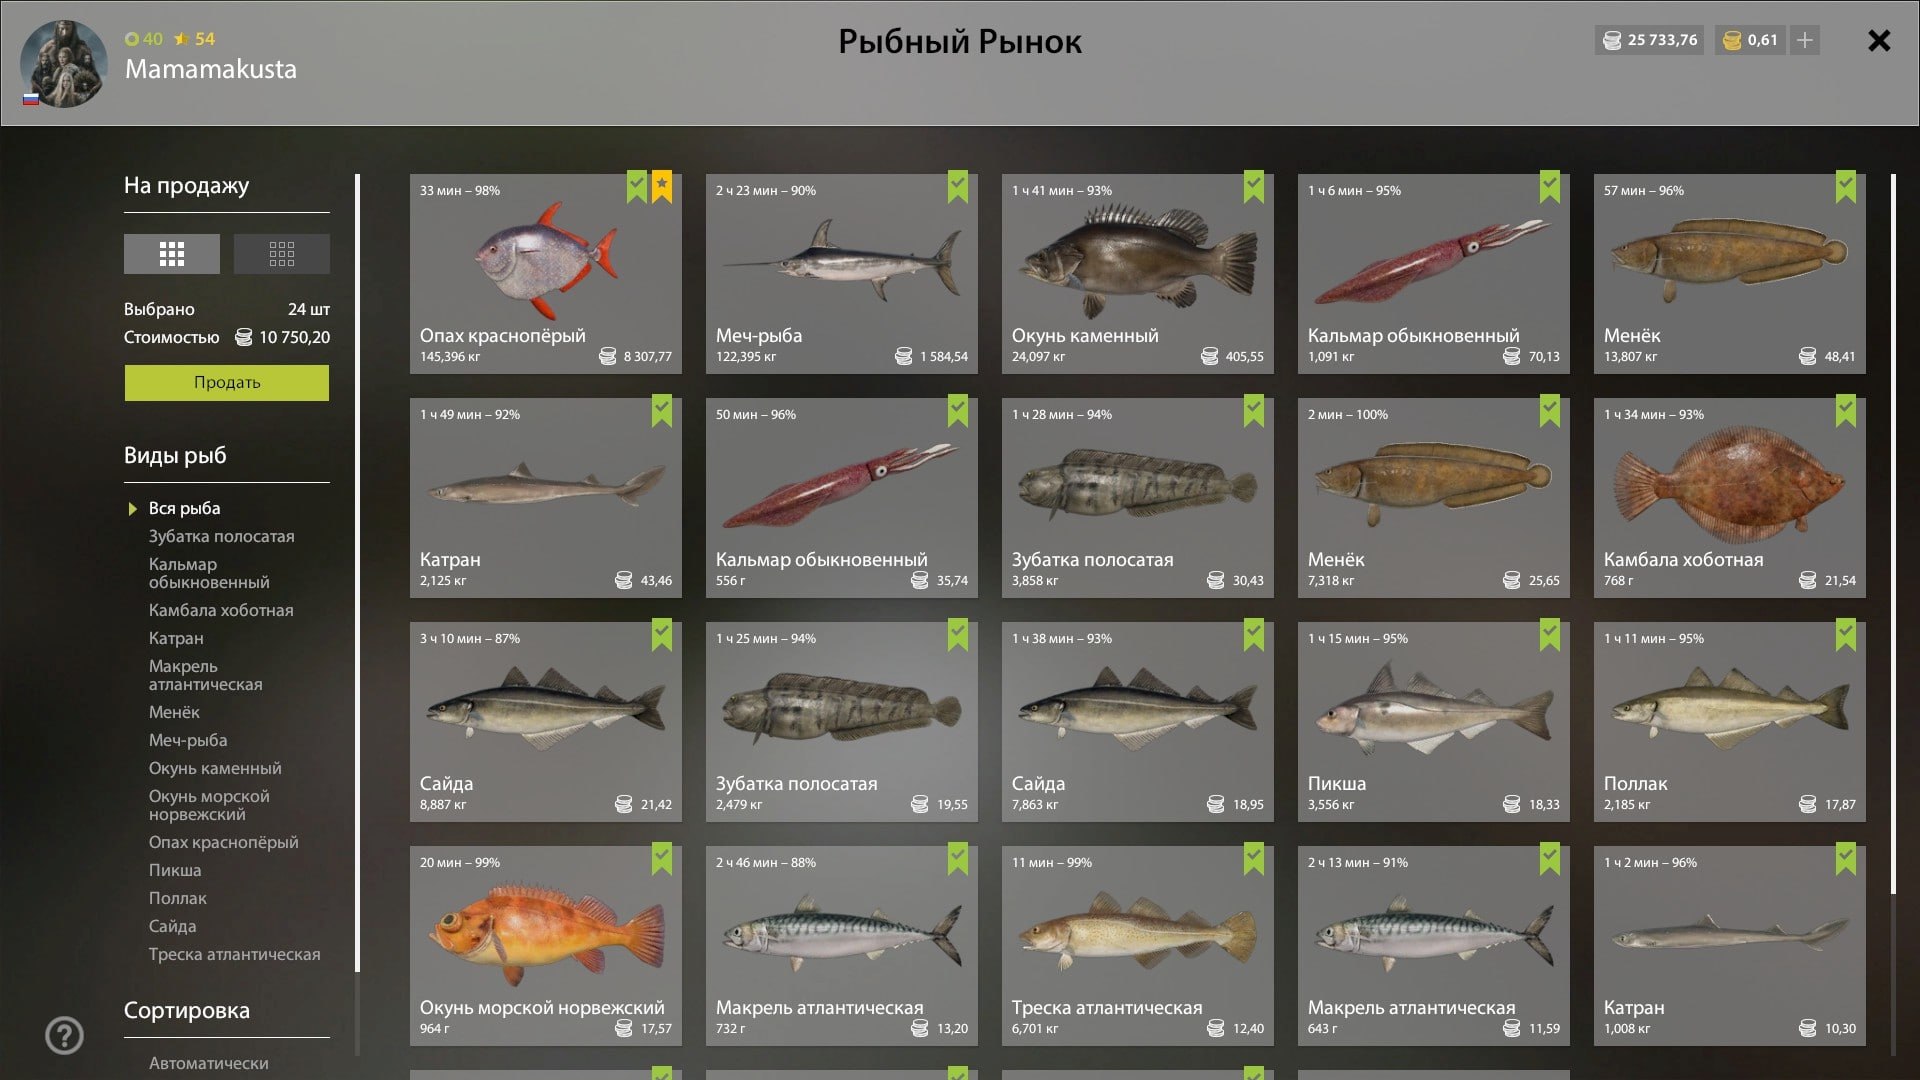Click the gold star trophy badge on Опах краснопёрый

(662, 187)
